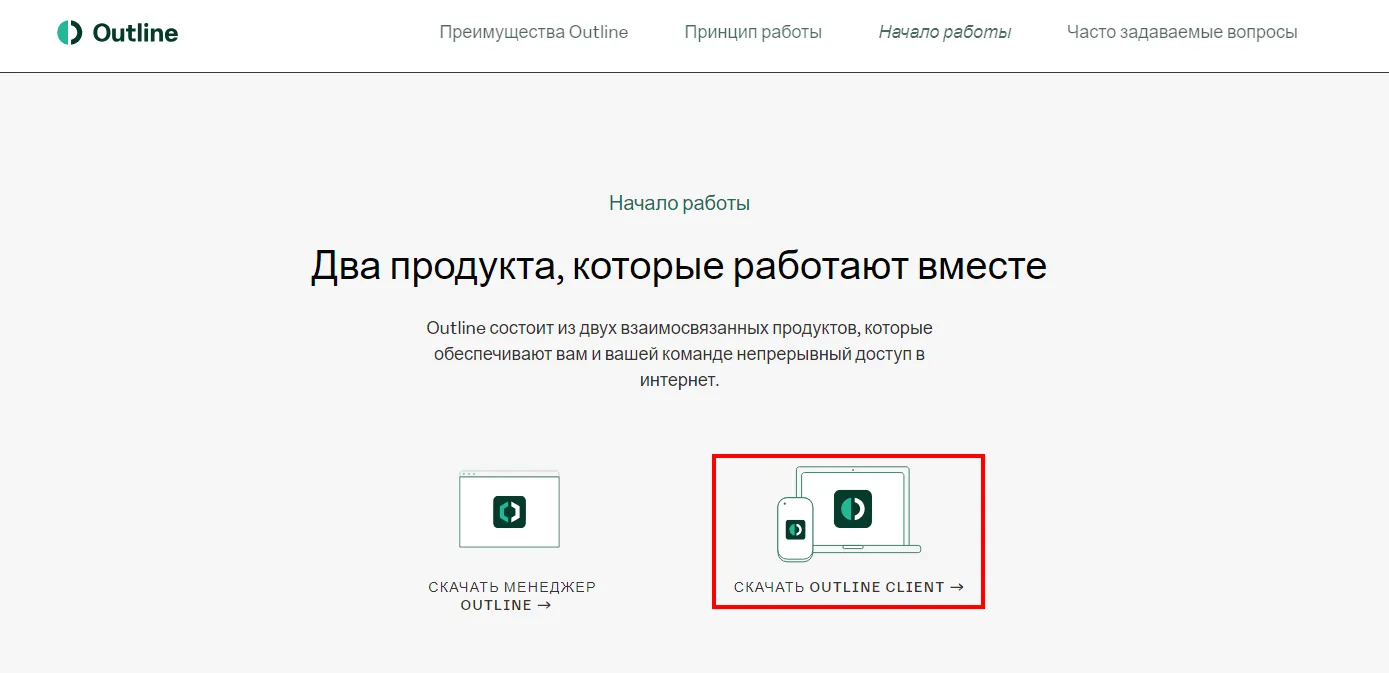The image size is (1389, 673).
Task: Click the Outline Client devices illustration
Action: (x=849, y=514)
